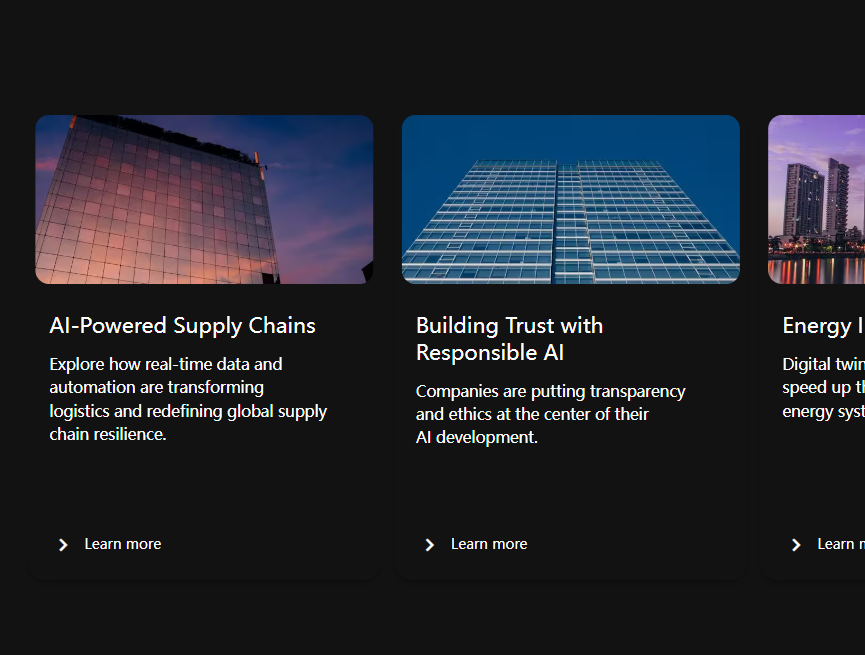Click the AI-Powered Supply Chains heading

click(183, 326)
